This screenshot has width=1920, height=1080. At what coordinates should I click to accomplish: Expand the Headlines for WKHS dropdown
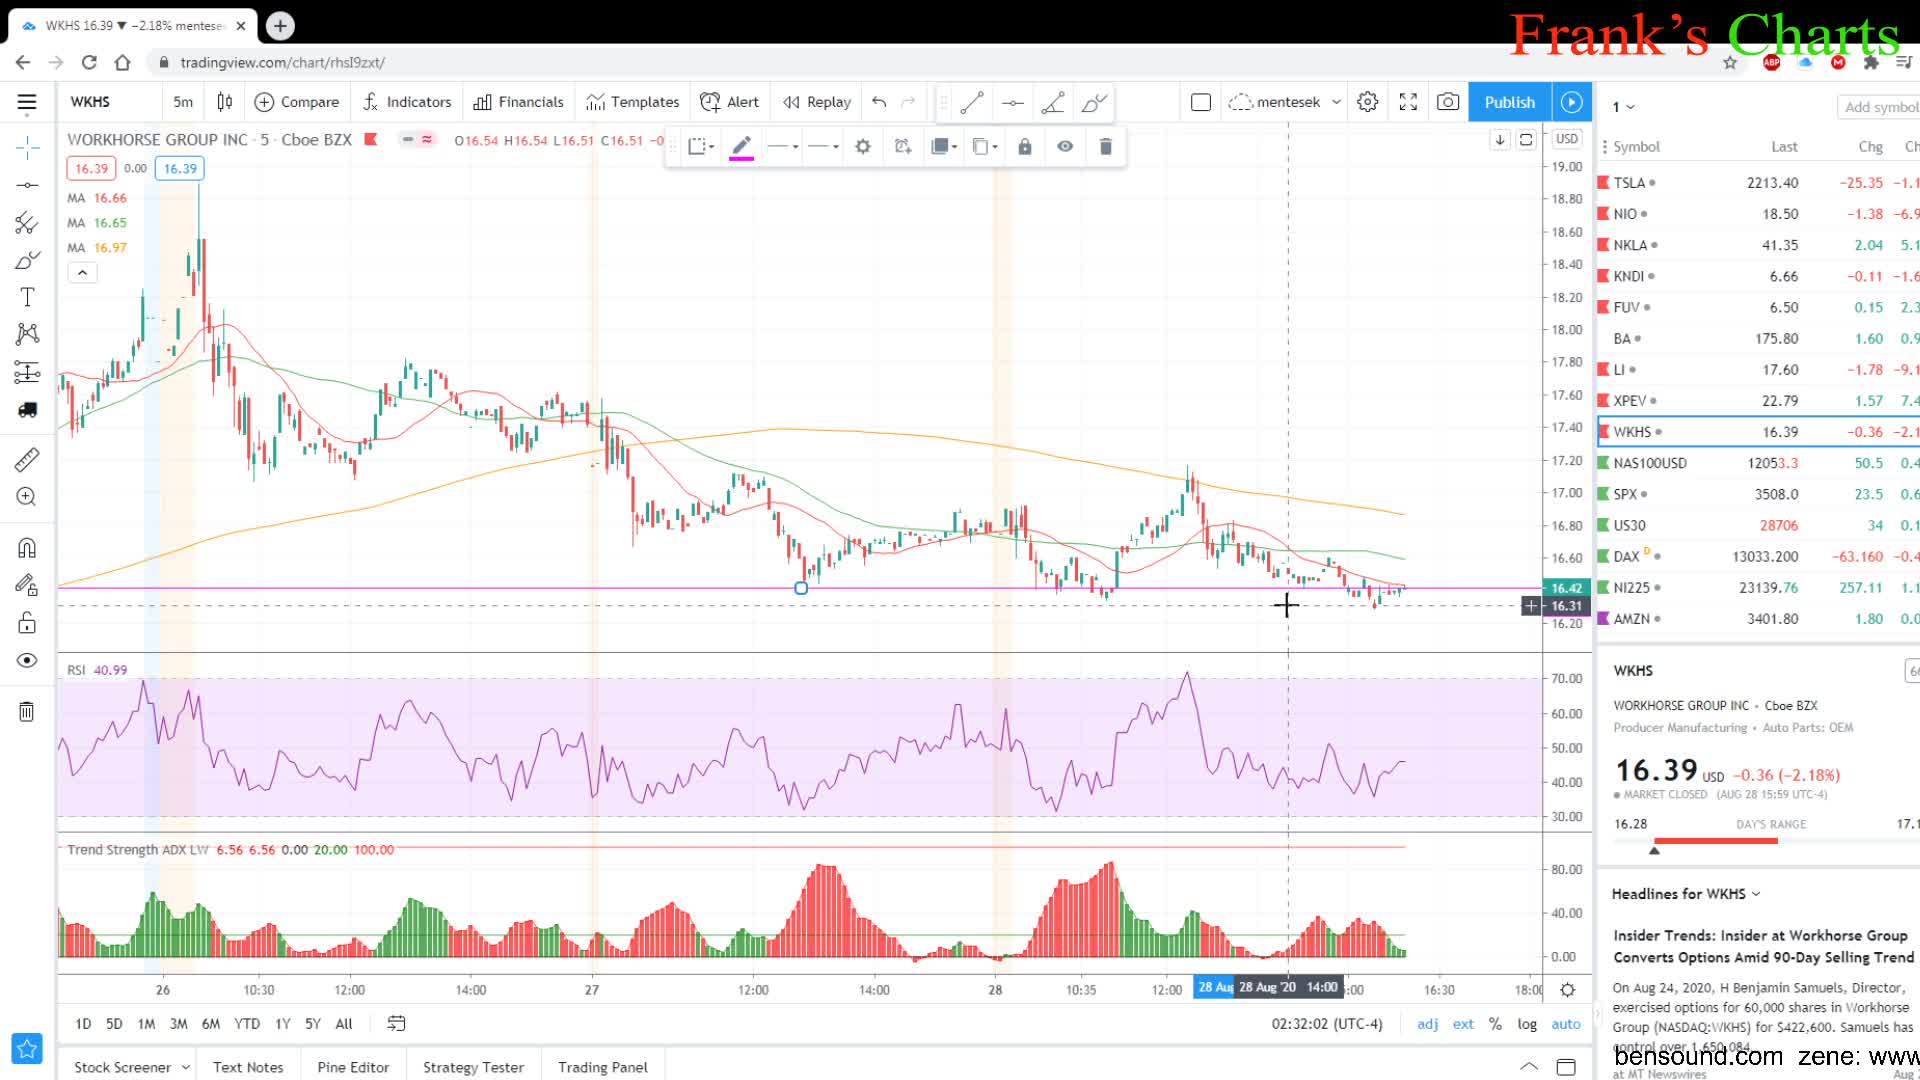1686,894
